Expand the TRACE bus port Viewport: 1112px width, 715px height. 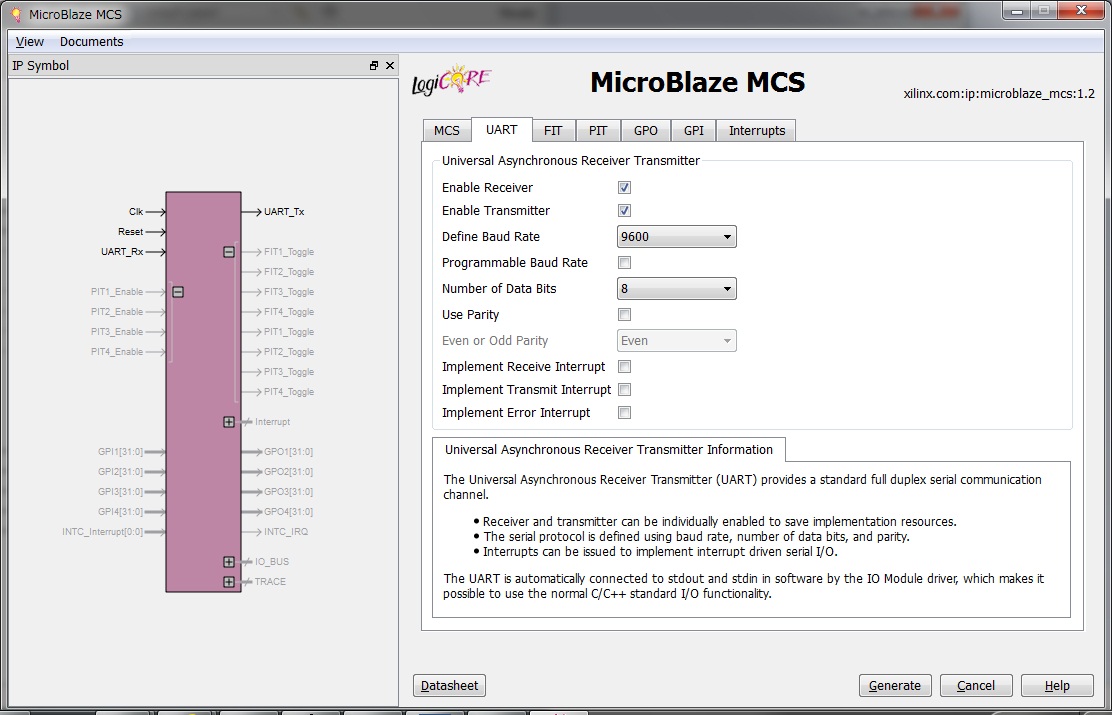tap(228, 582)
